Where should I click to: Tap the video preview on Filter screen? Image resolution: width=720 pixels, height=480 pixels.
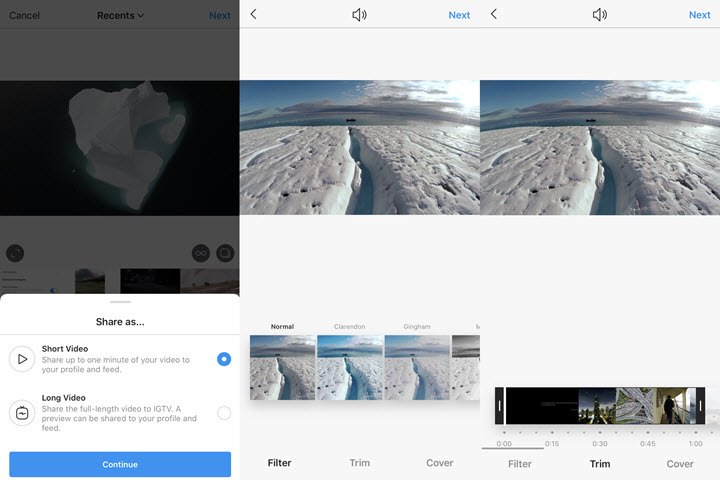[x=360, y=147]
